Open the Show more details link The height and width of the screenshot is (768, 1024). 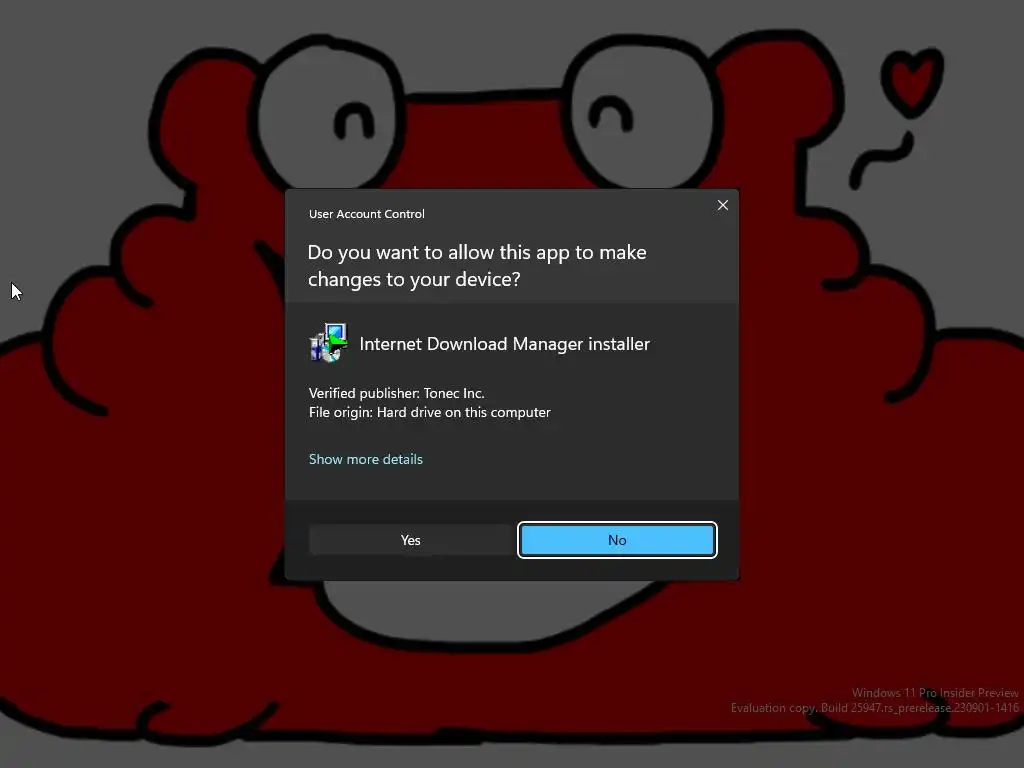click(366, 459)
